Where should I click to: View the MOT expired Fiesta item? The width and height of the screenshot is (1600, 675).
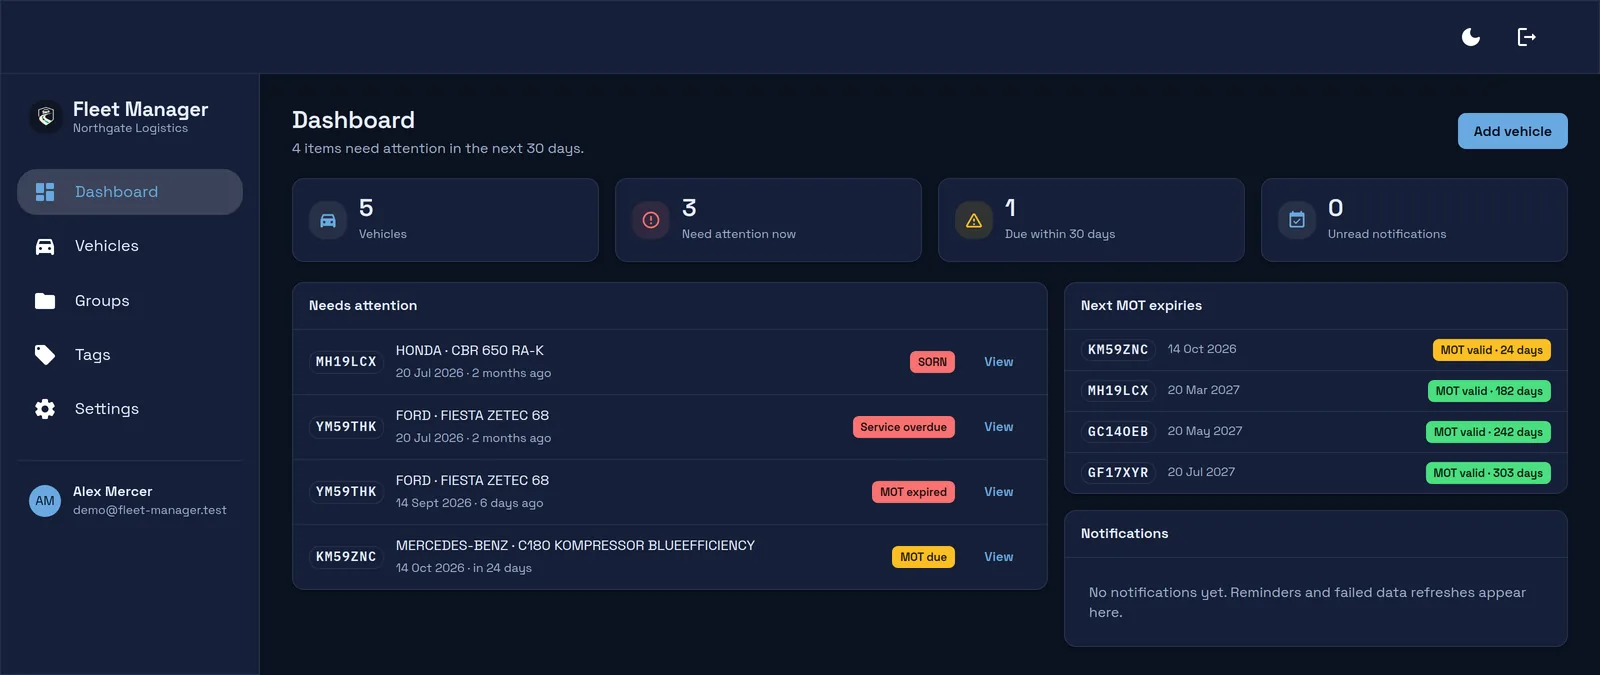(x=998, y=492)
